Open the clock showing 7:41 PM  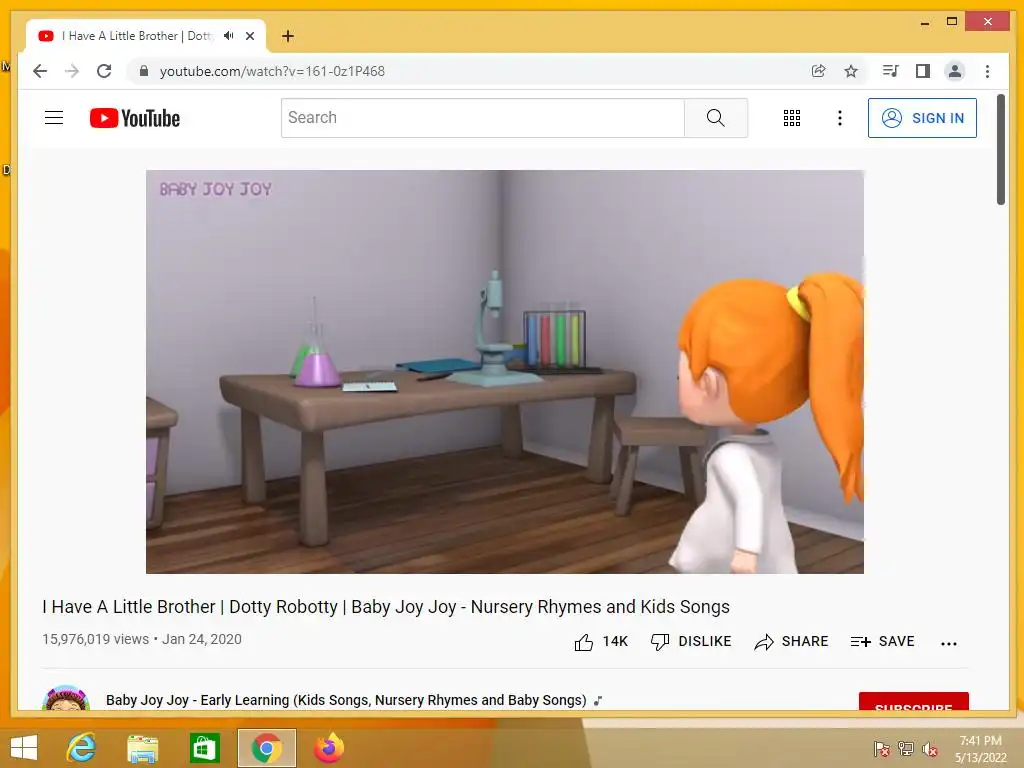click(x=980, y=748)
